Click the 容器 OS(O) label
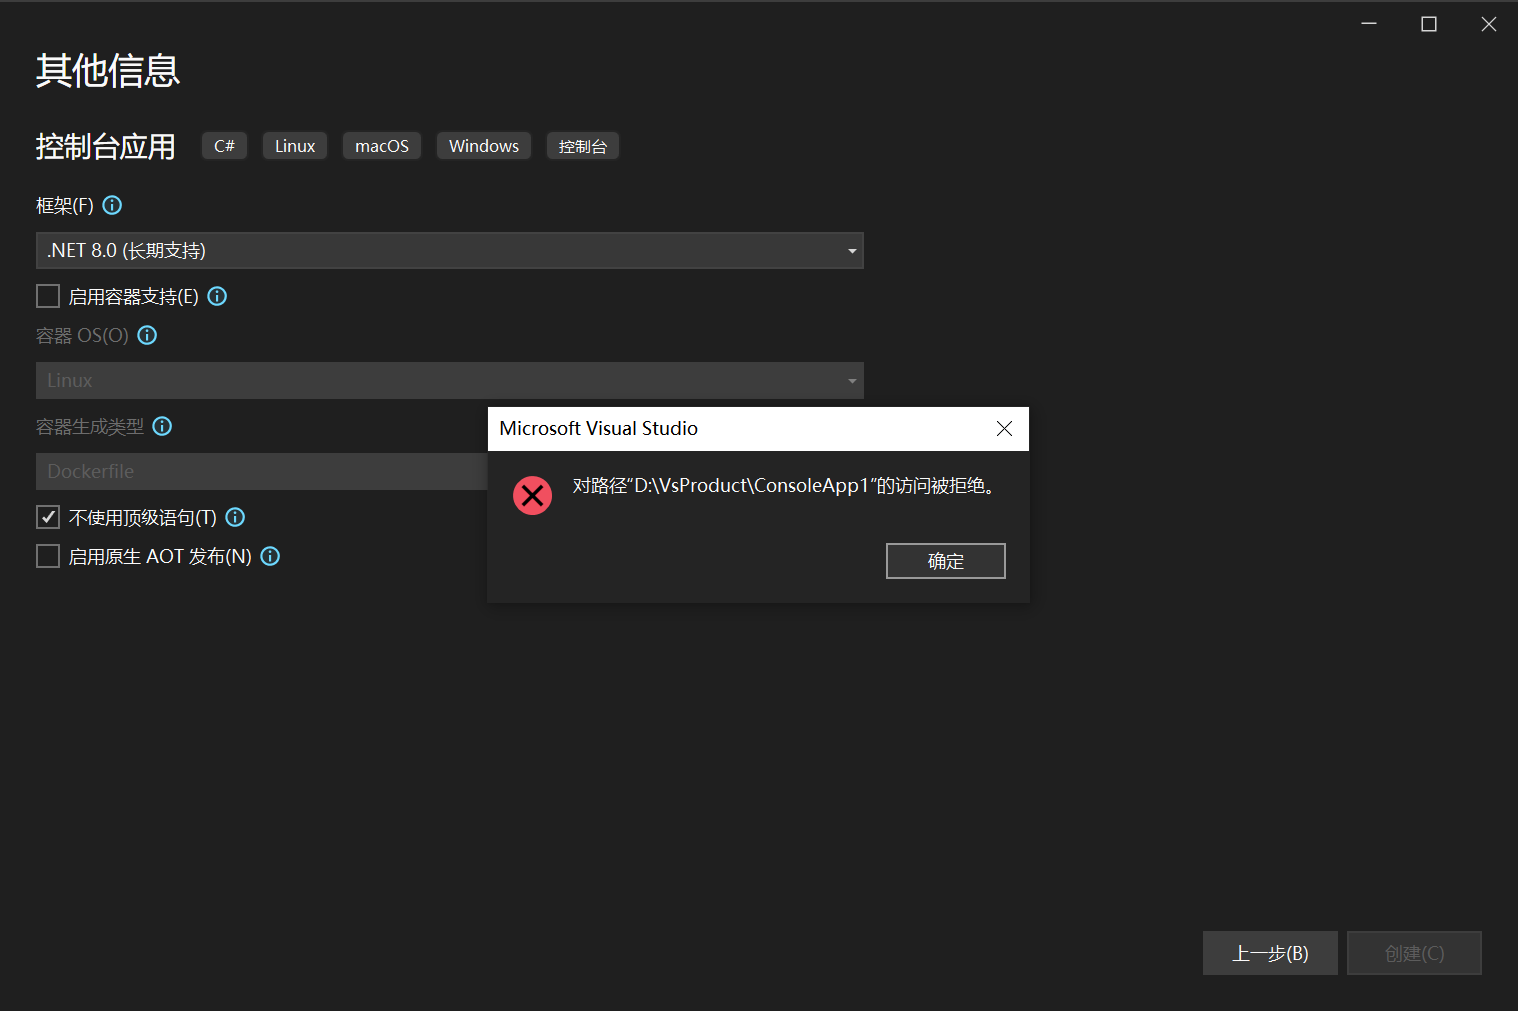Viewport: 1518px width, 1011px height. (x=82, y=335)
